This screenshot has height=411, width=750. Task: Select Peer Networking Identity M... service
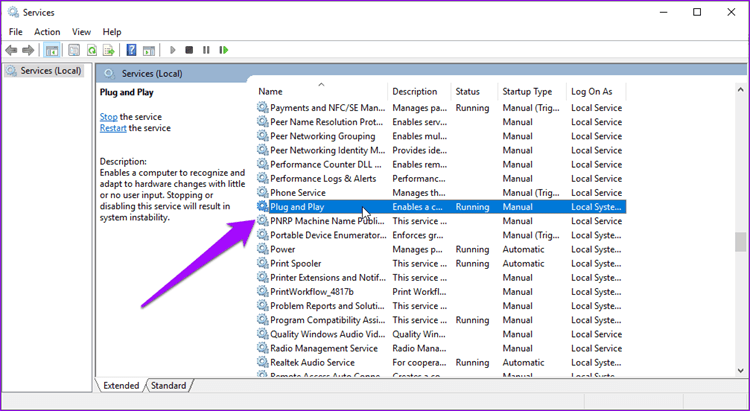441,150
